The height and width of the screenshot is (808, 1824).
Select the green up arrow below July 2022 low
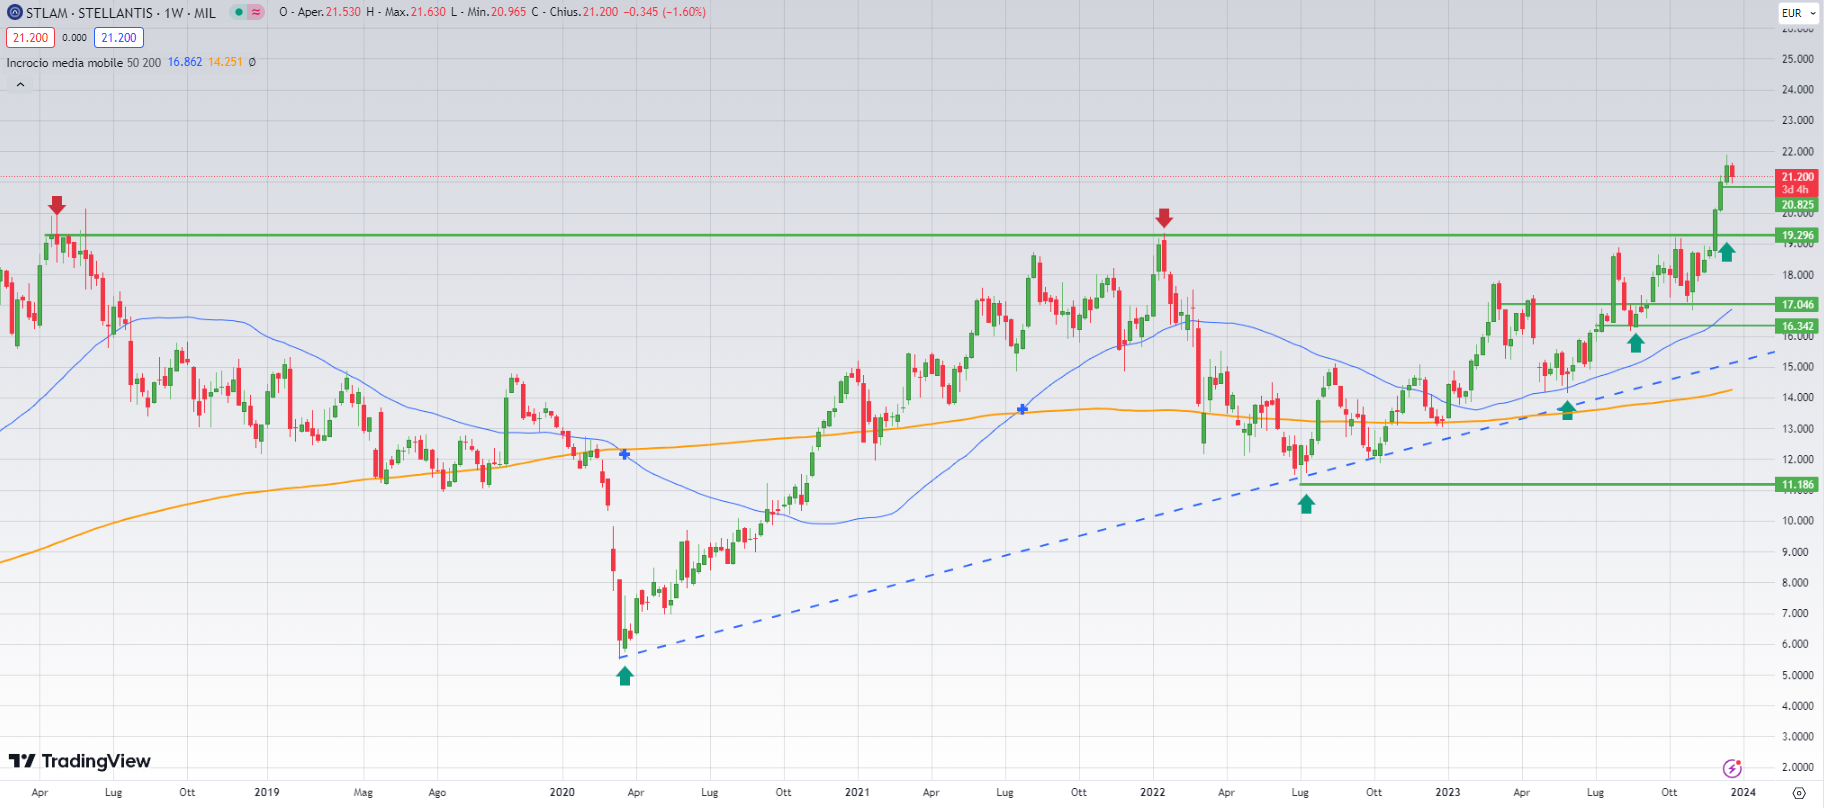(1306, 504)
